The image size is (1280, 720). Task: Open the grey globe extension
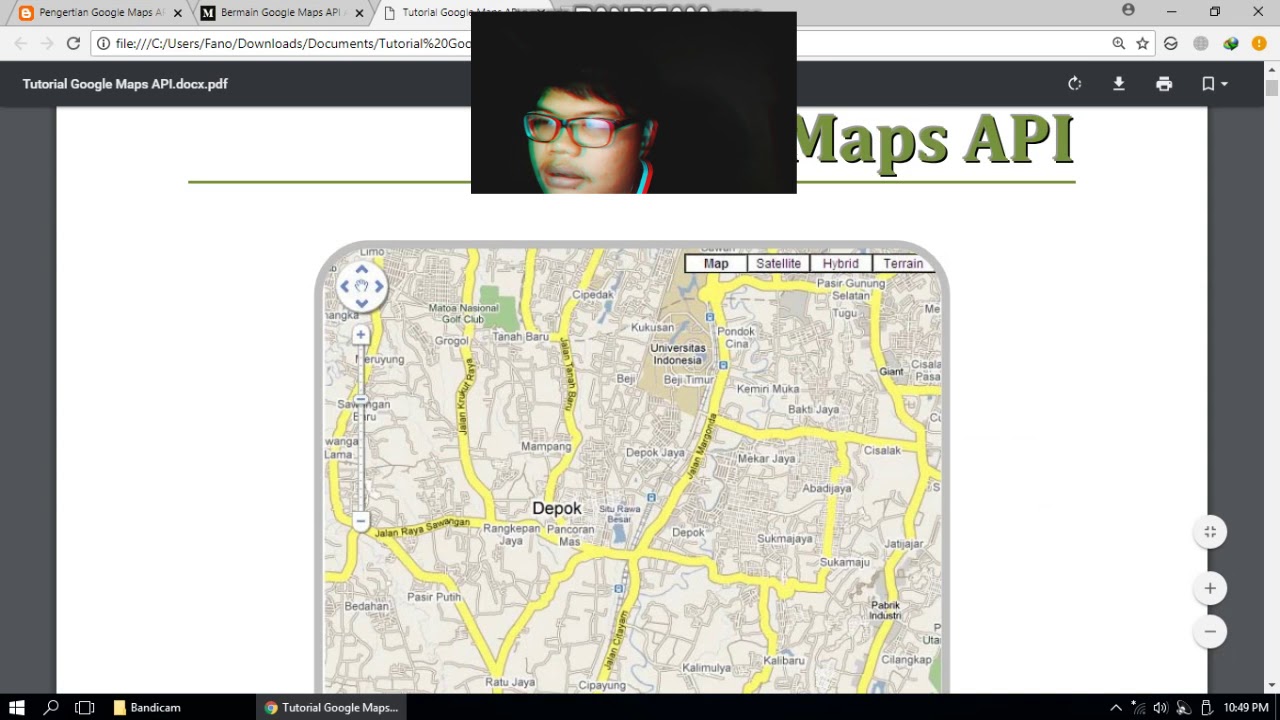tap(1201, 43)
